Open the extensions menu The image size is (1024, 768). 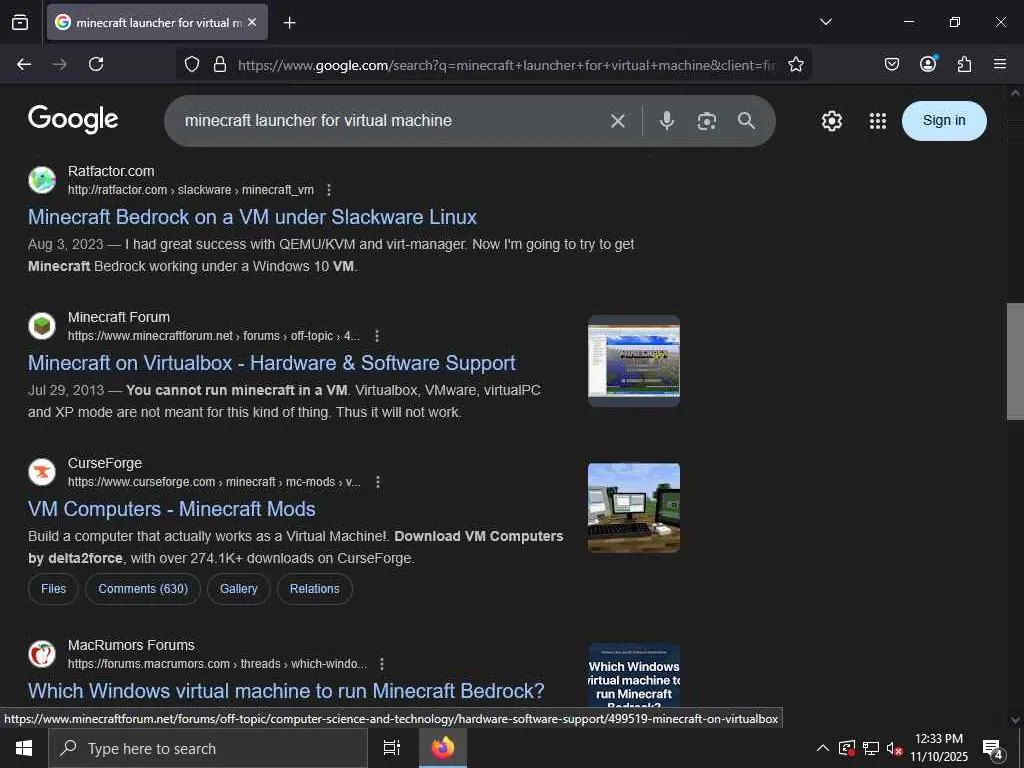tap(964, 64)
